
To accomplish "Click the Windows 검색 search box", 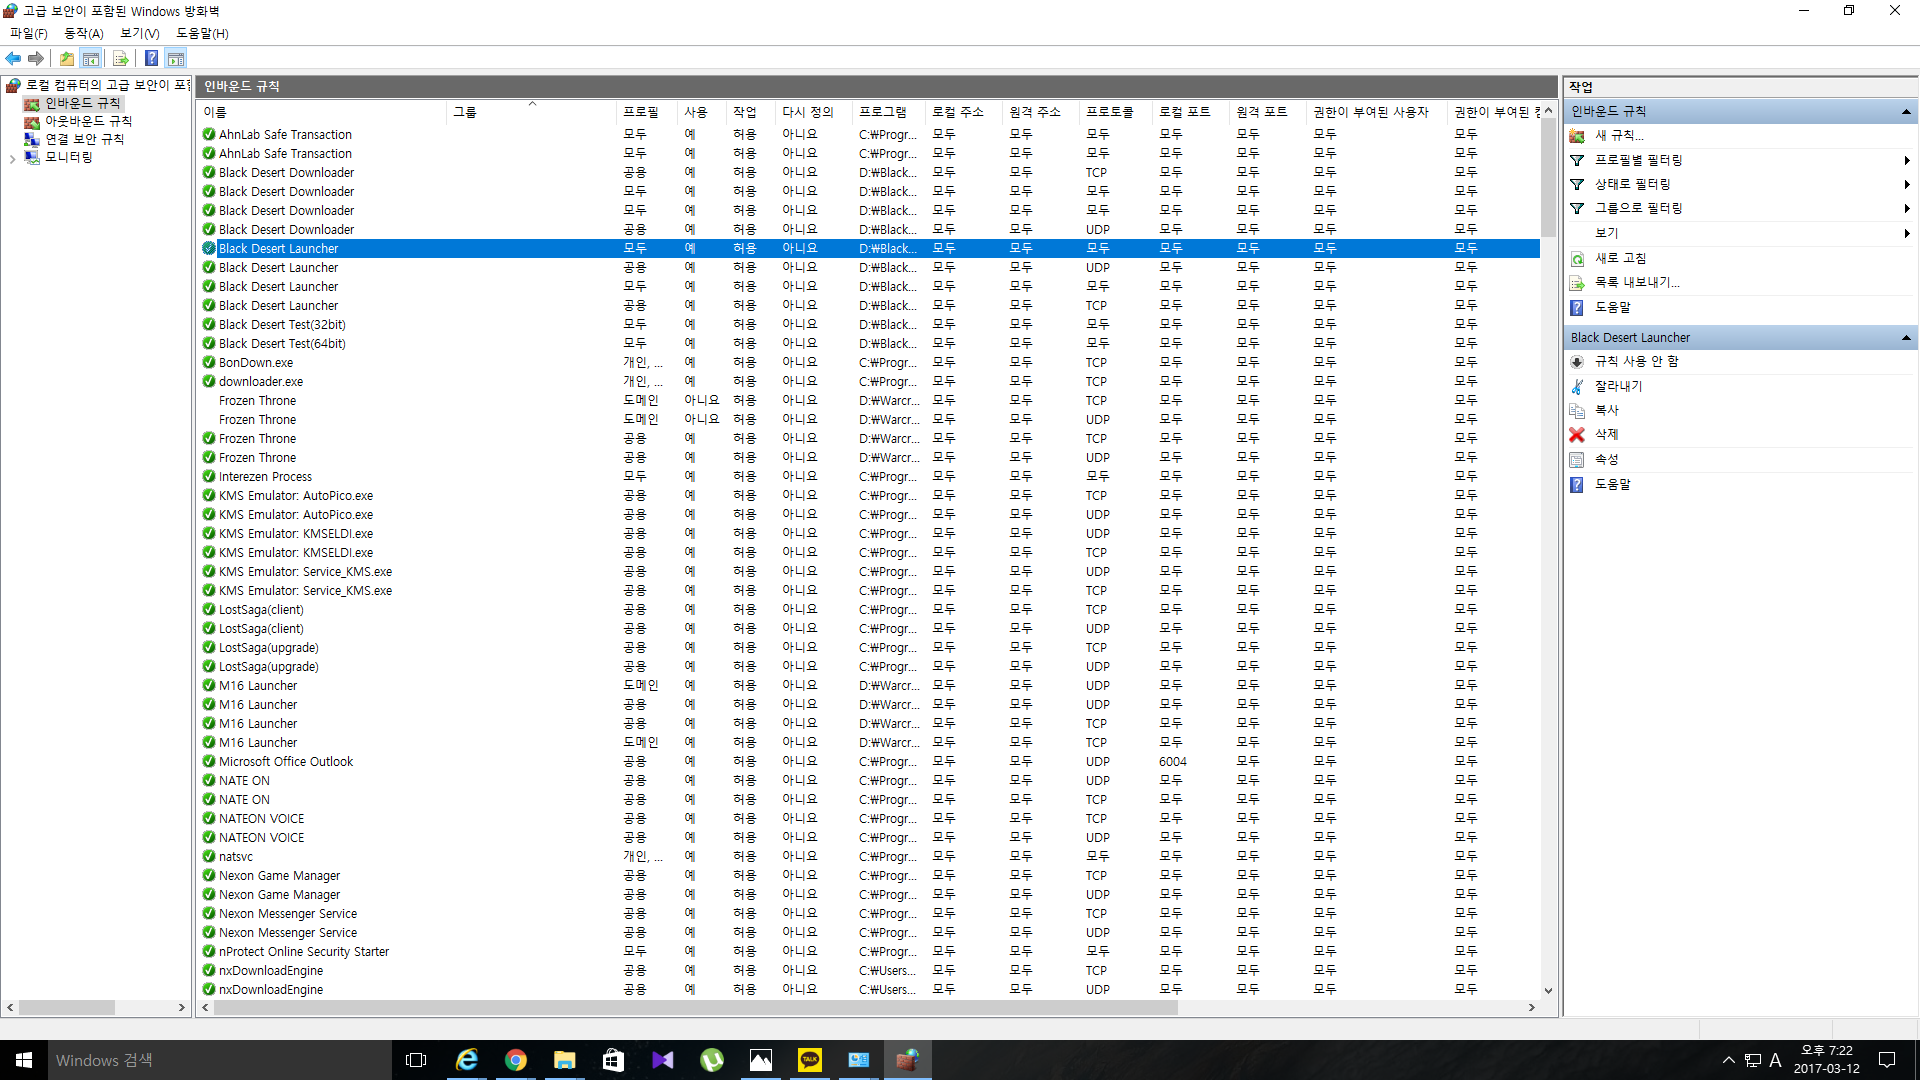I will [x=219, y=1060].
